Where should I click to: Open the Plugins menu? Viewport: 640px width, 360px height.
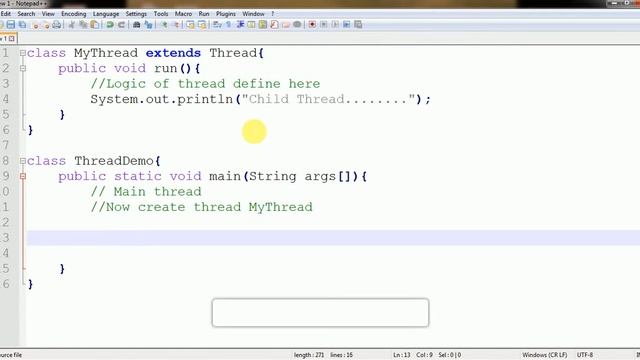226,14
